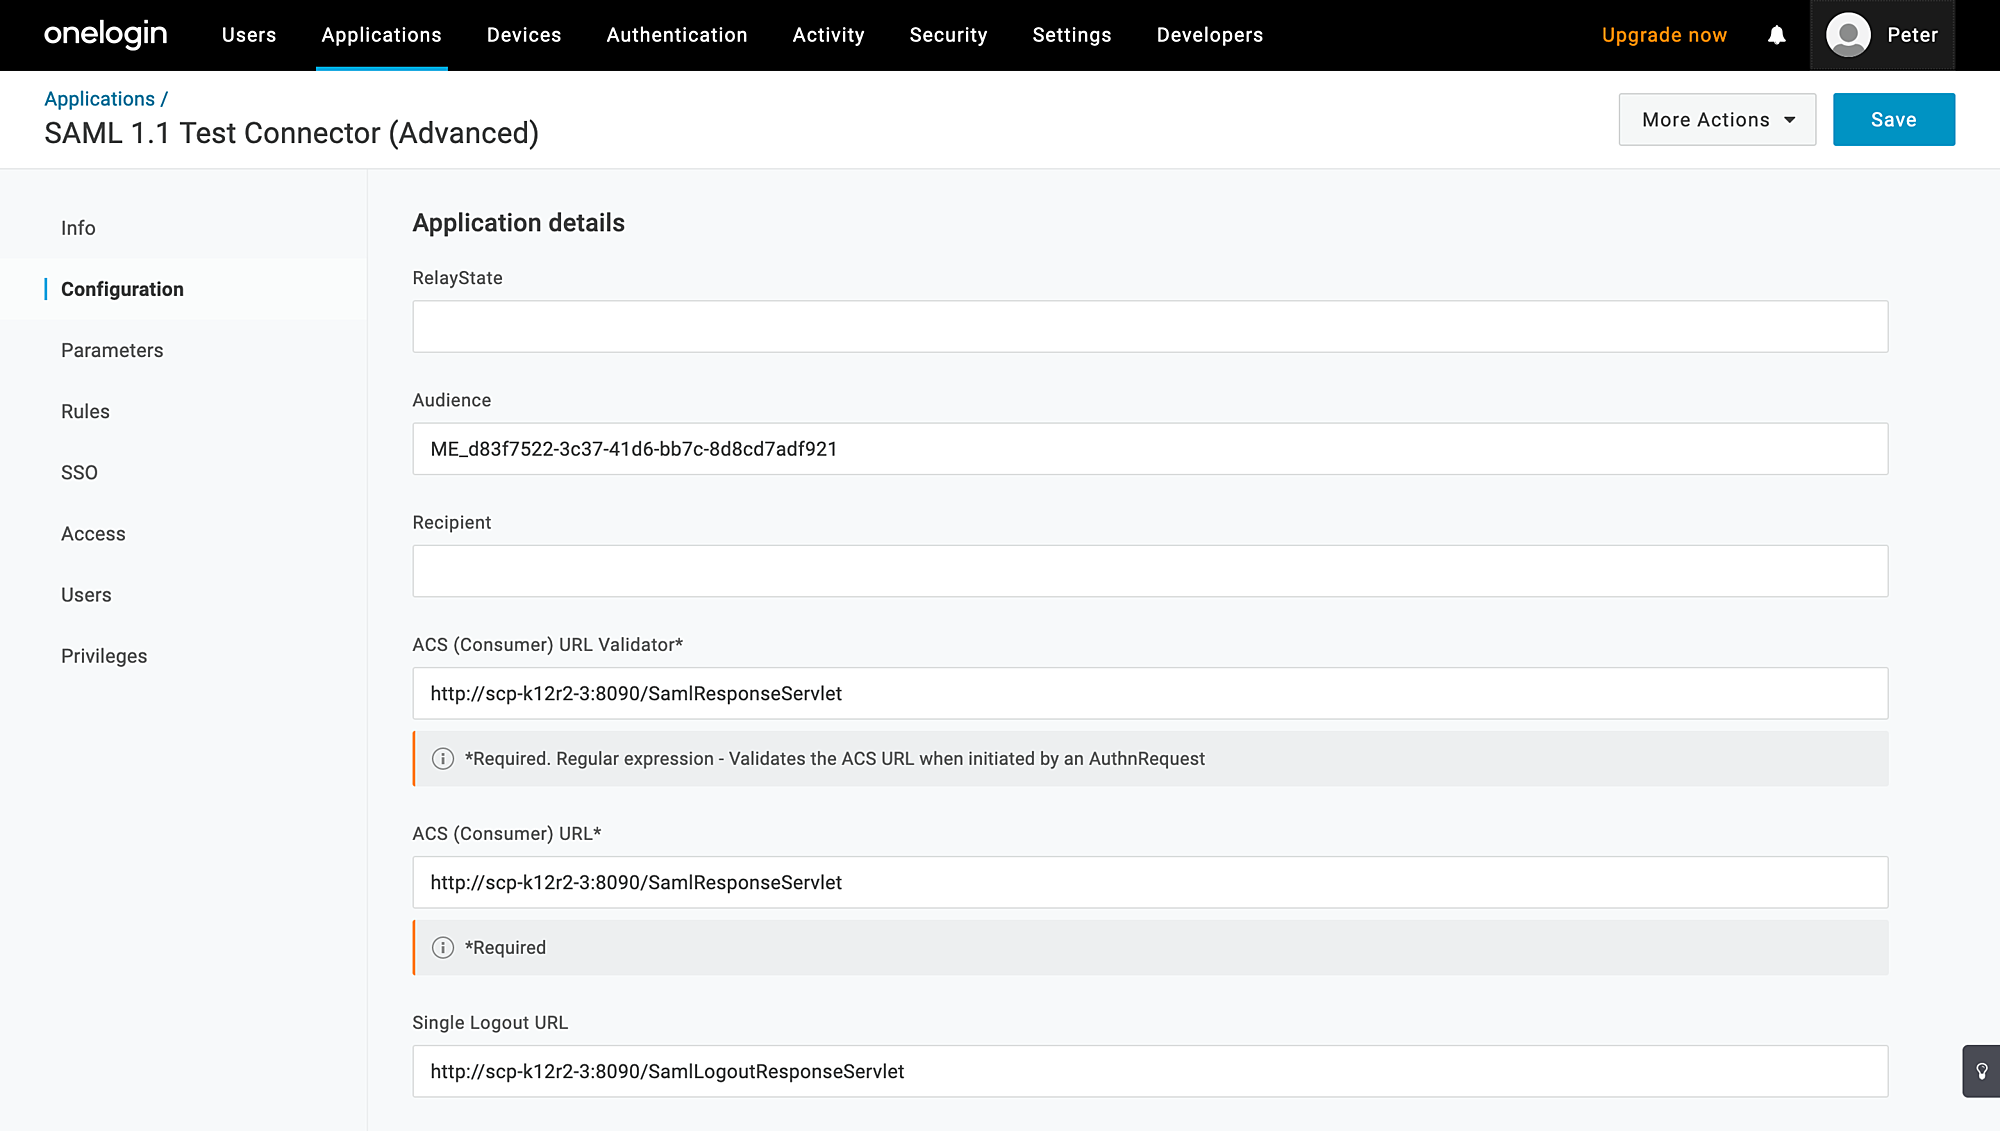Open the Developers top menu
The image size is (2000, 1131).
[x=1209, y=35]
